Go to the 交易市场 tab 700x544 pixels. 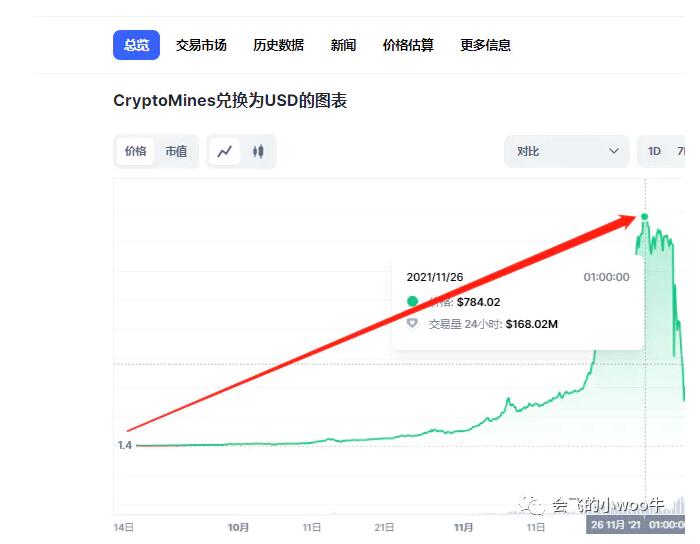click(x=201, y=45)
